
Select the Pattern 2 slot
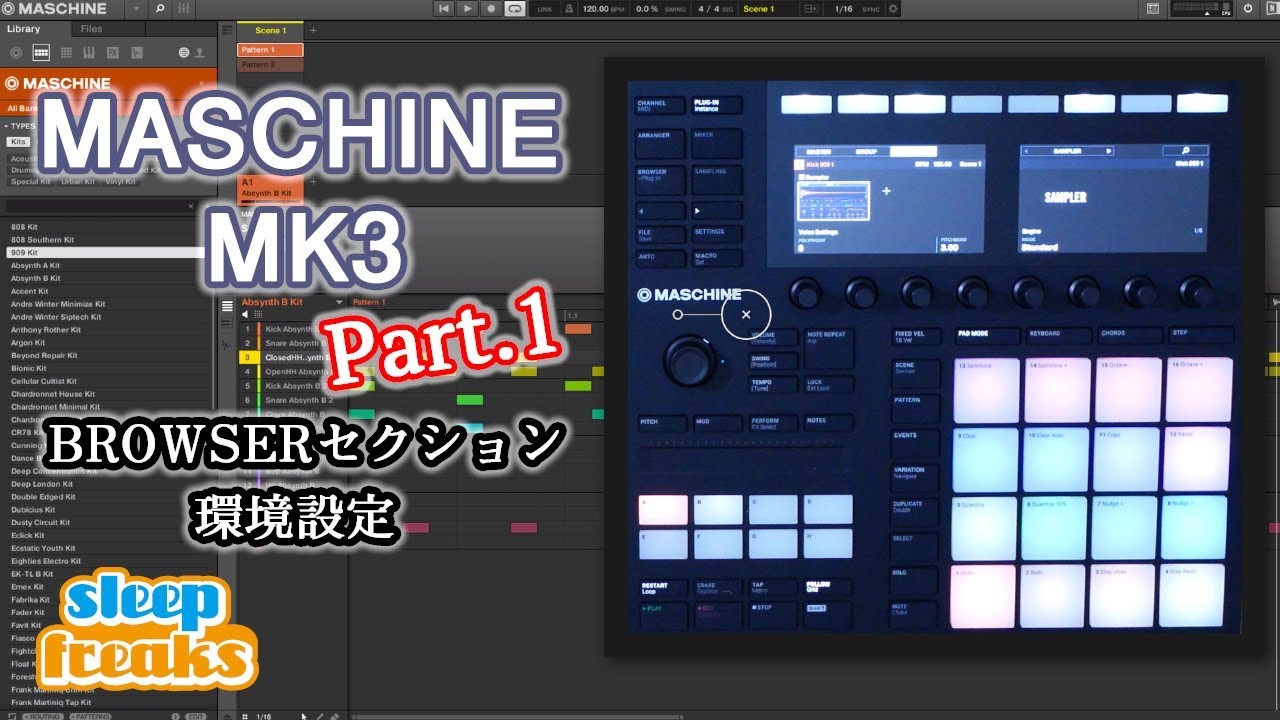pos(270,64)
